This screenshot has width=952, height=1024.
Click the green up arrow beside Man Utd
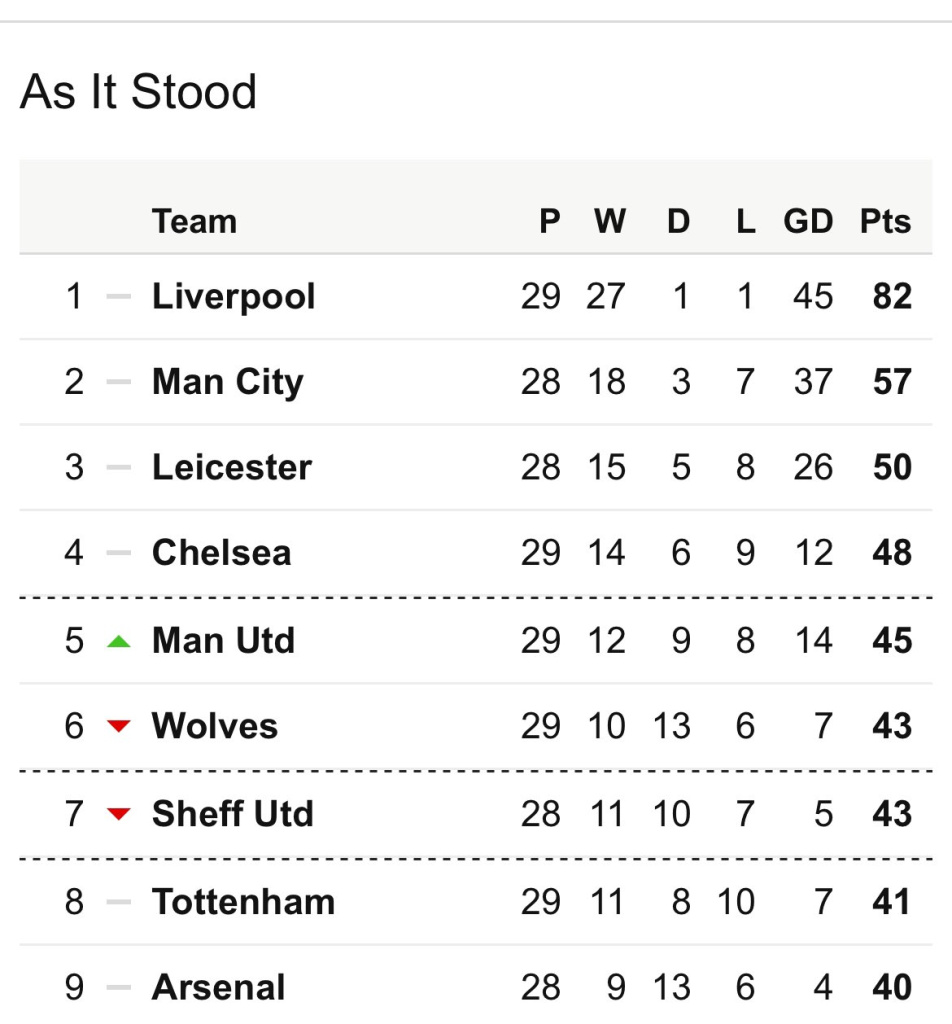click(119, 641)
